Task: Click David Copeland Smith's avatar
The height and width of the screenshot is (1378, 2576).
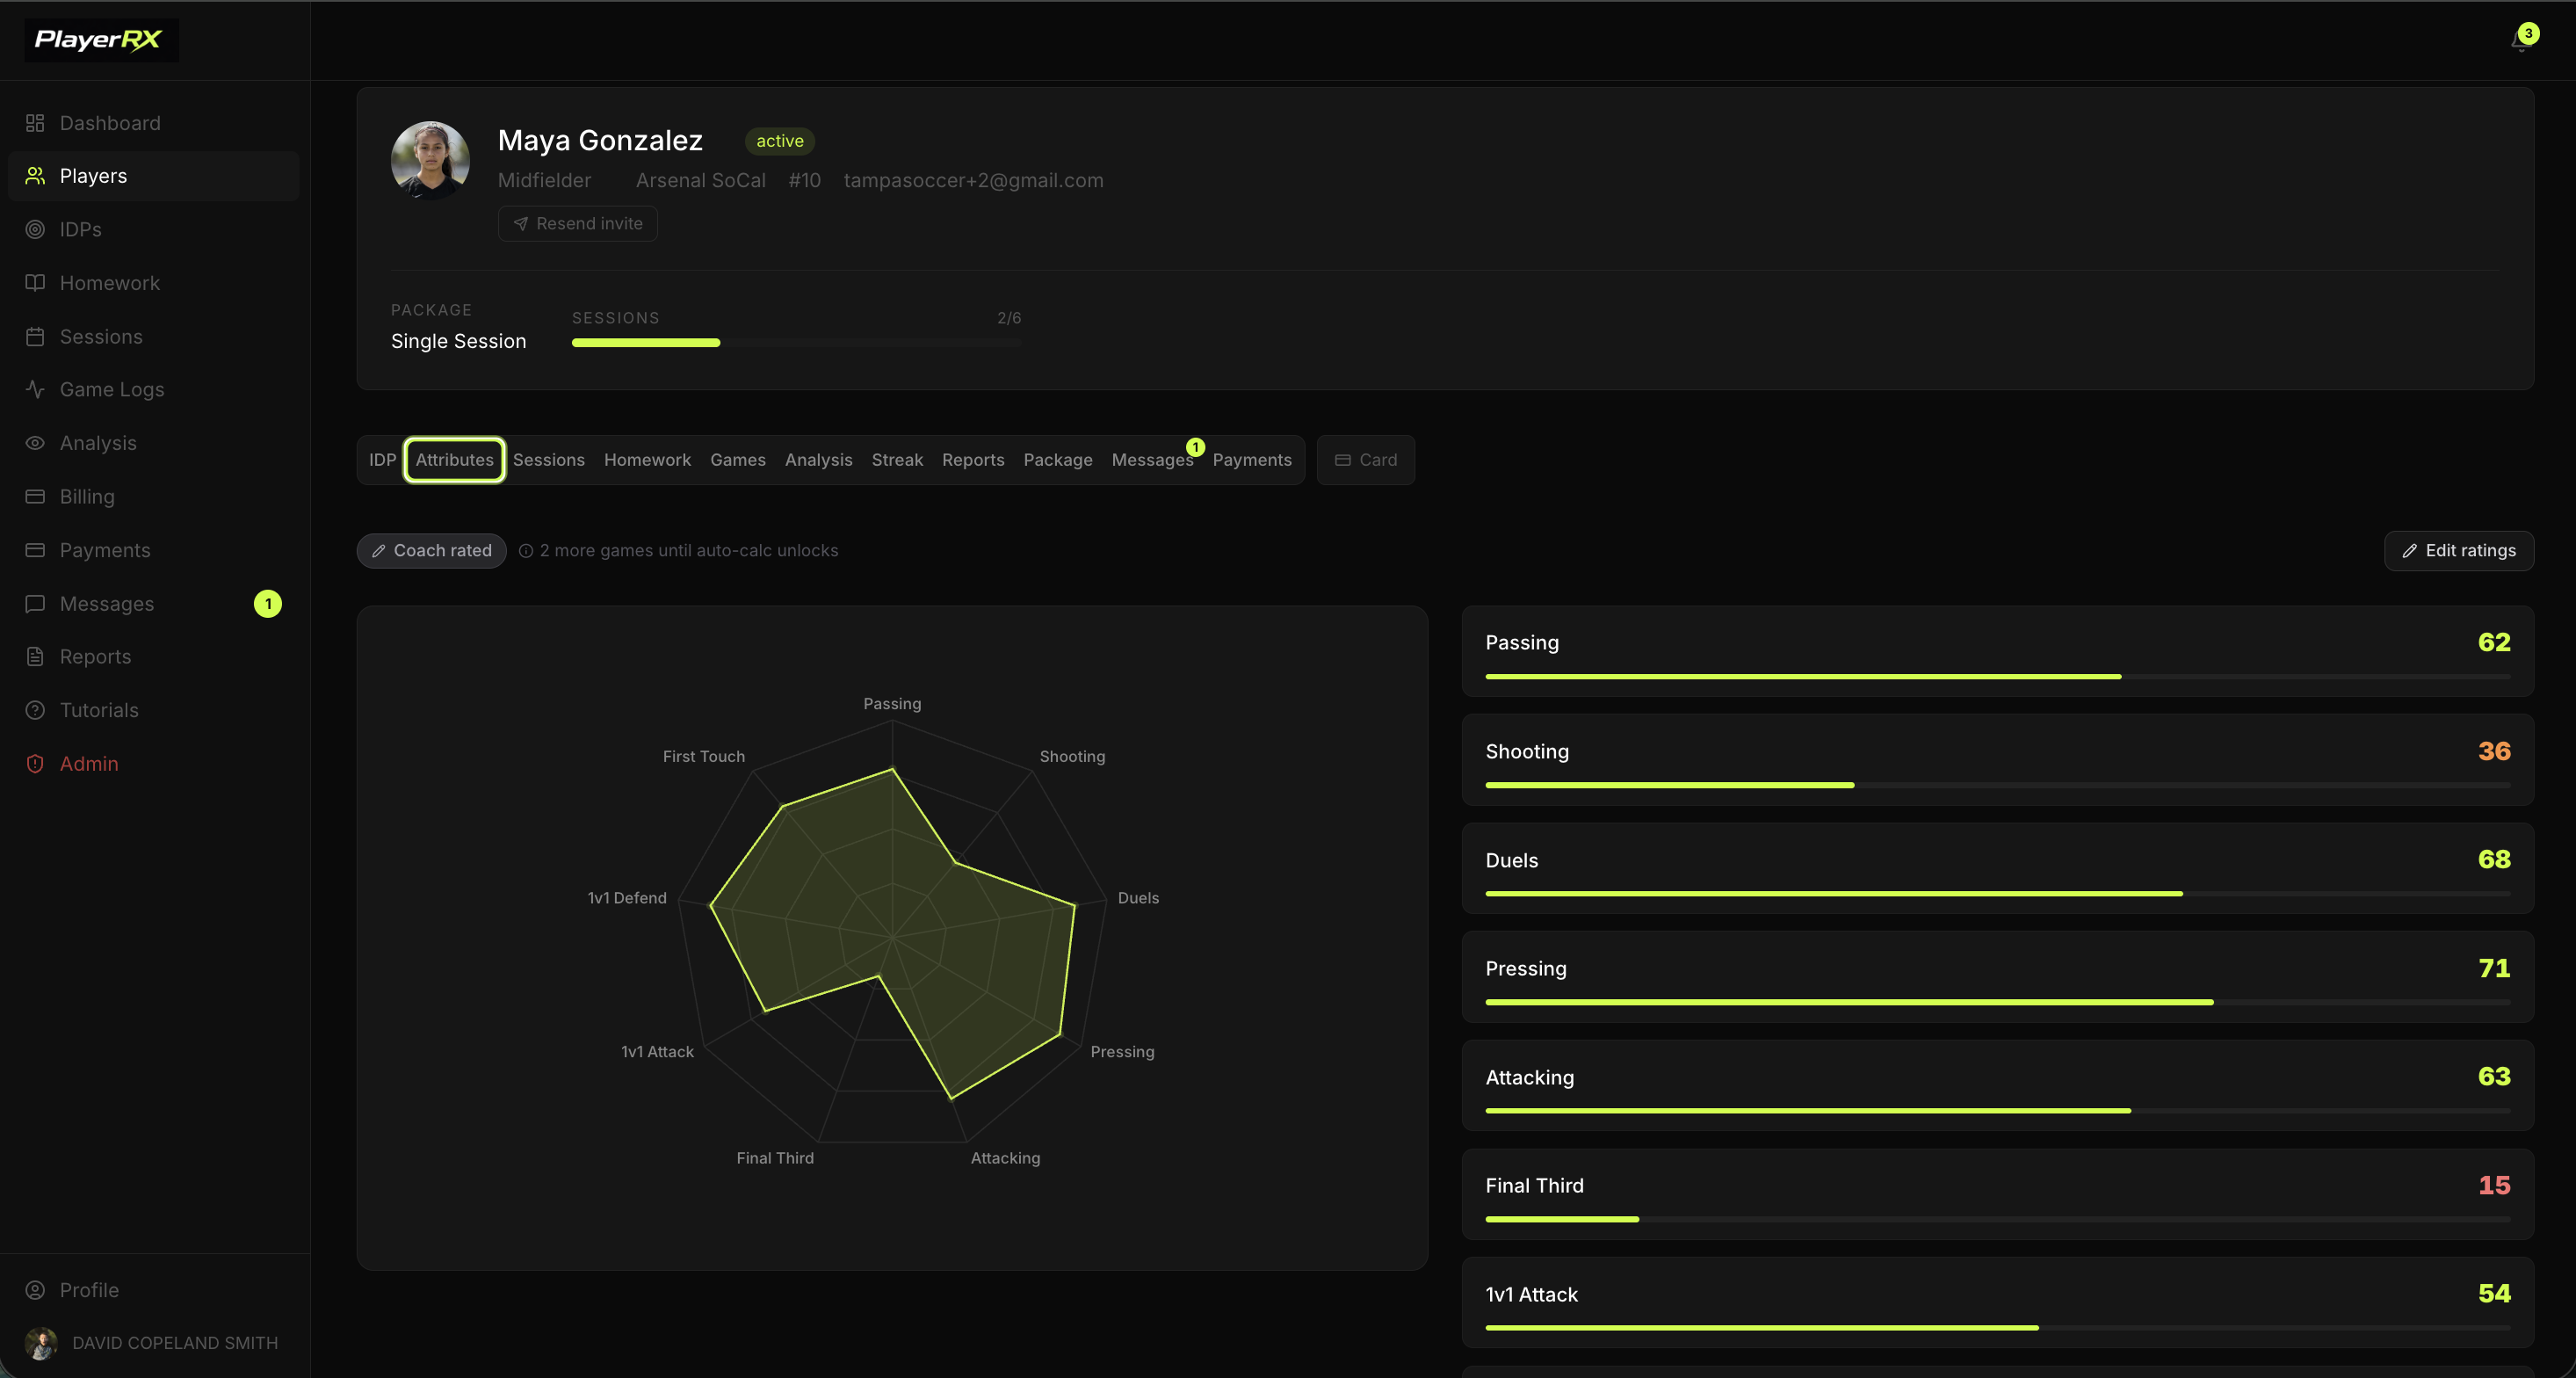Action: coord(41,1343)
